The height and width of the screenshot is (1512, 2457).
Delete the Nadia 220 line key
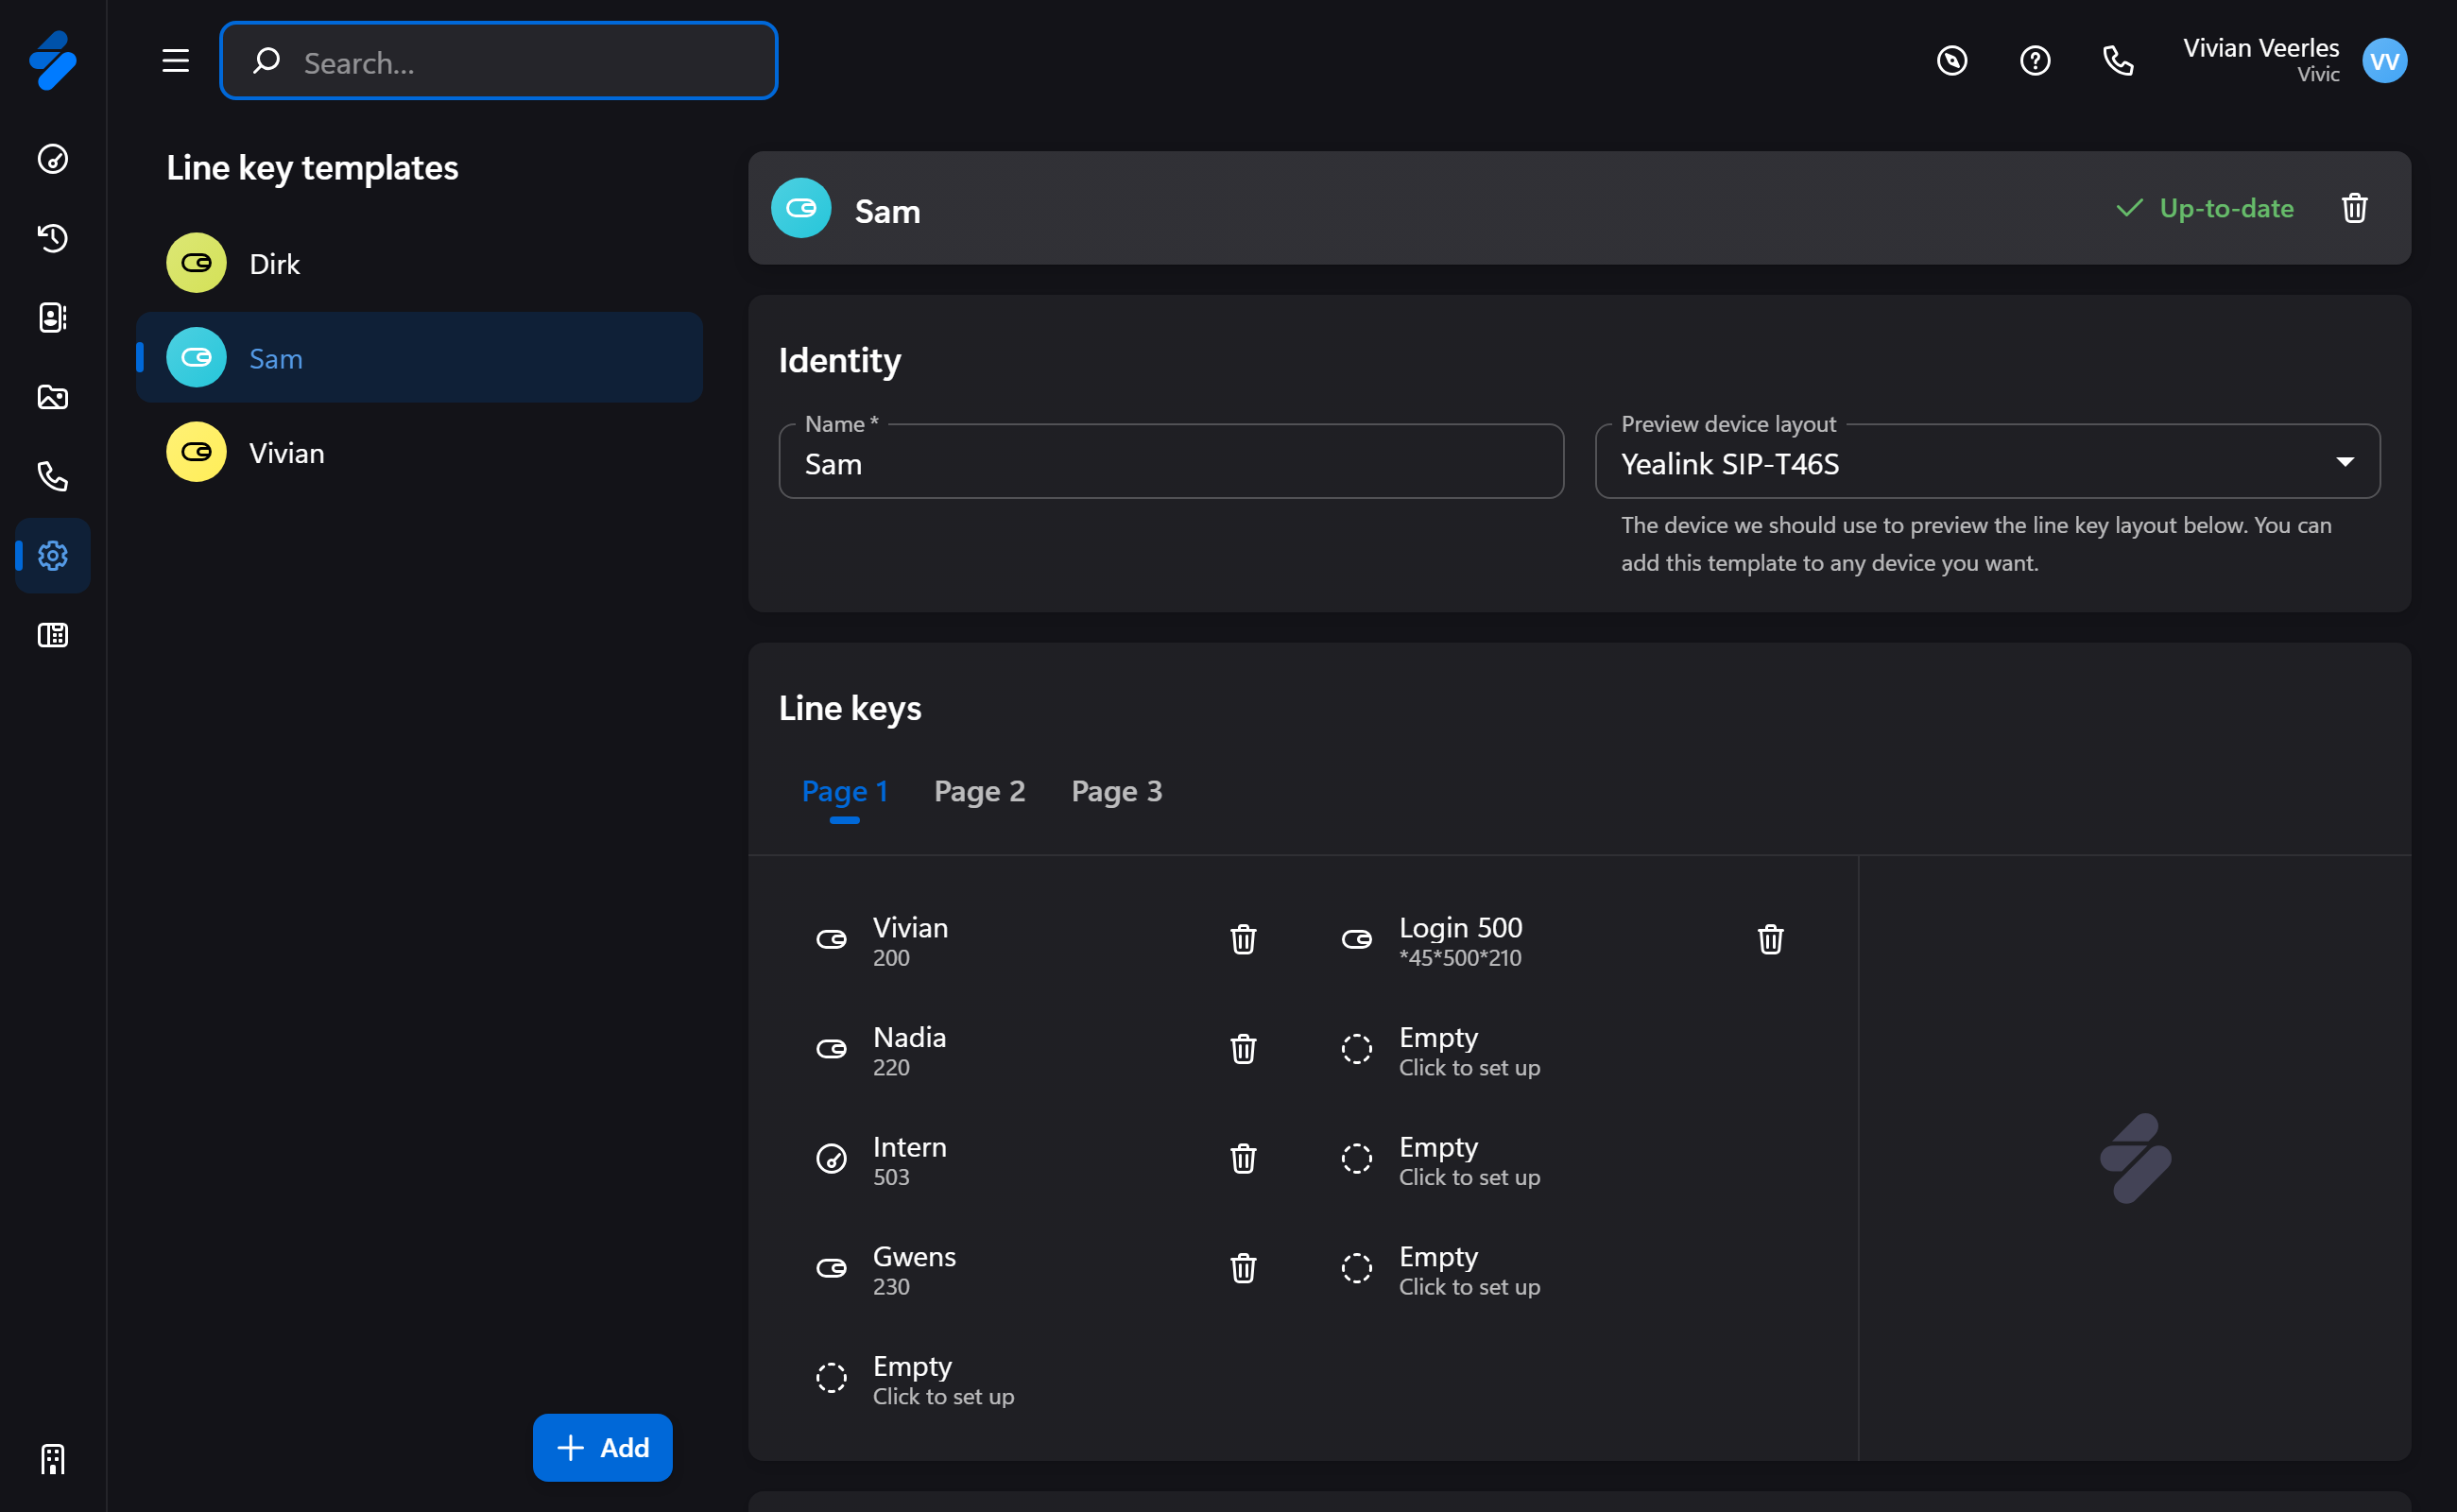1243,1049
